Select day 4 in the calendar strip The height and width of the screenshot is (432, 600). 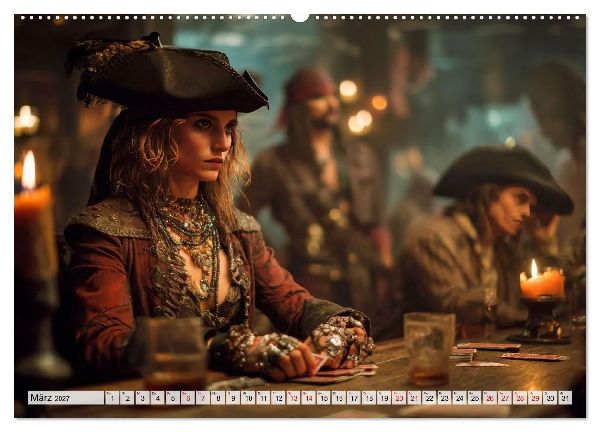coord(157,398)
